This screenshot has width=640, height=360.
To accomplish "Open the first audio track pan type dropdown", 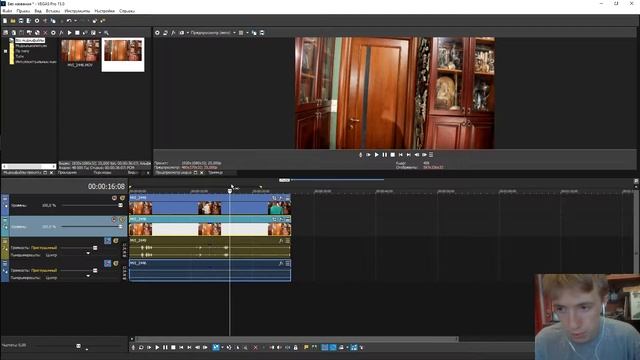I will (x=88, y=253).
